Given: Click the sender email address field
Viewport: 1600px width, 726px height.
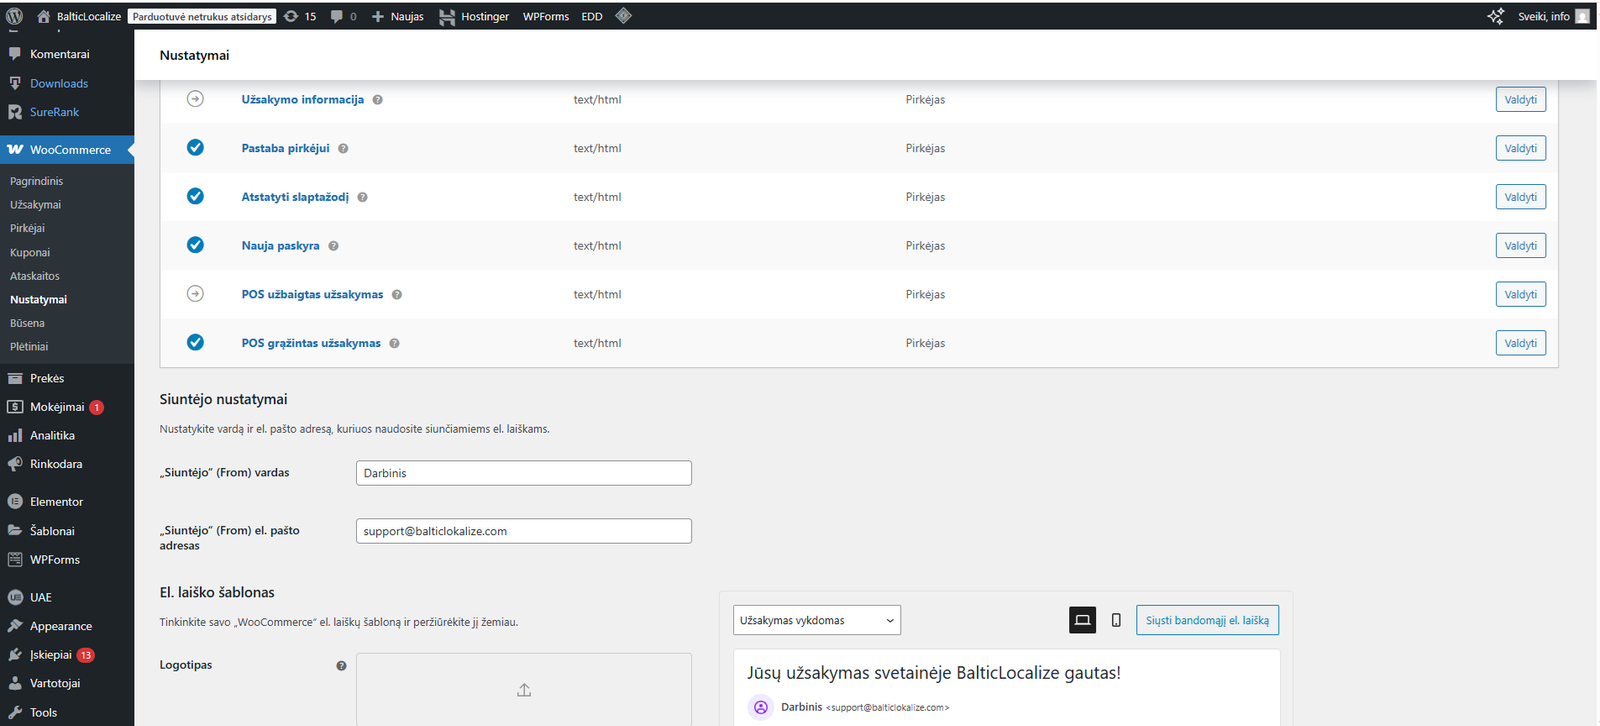Looking at the screenshot, I should 523,531.
